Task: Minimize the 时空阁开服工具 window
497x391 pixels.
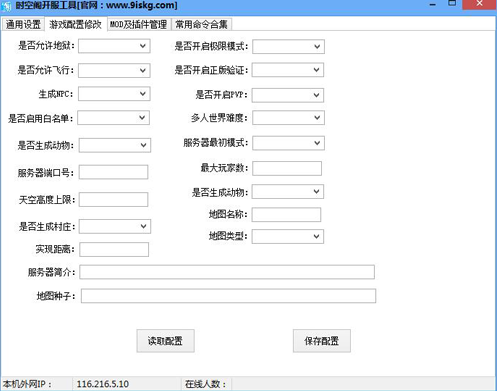Action: click(433, 5)
